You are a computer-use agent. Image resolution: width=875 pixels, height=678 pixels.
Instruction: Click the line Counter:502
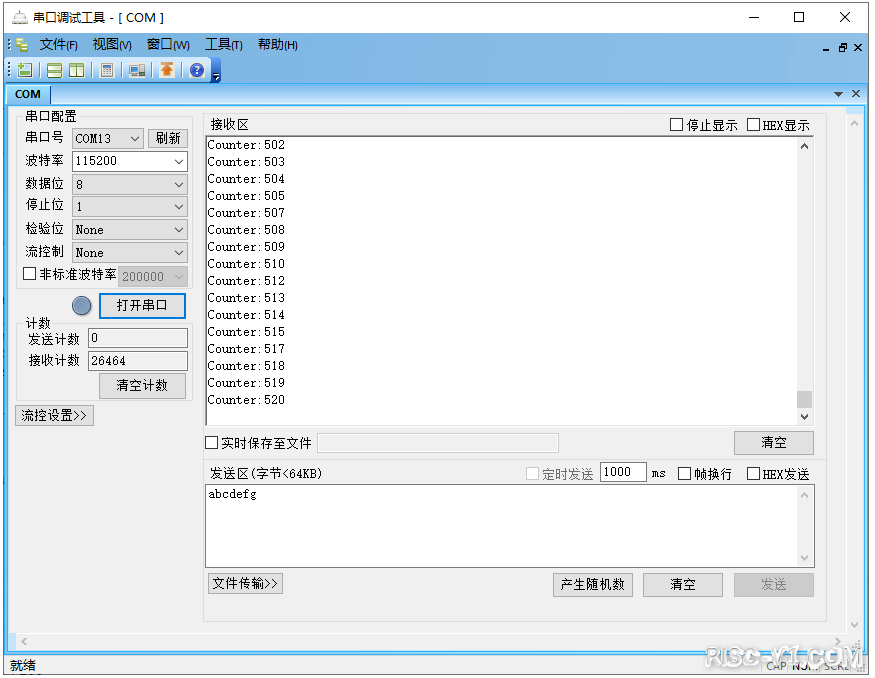[x=246, y=145]
